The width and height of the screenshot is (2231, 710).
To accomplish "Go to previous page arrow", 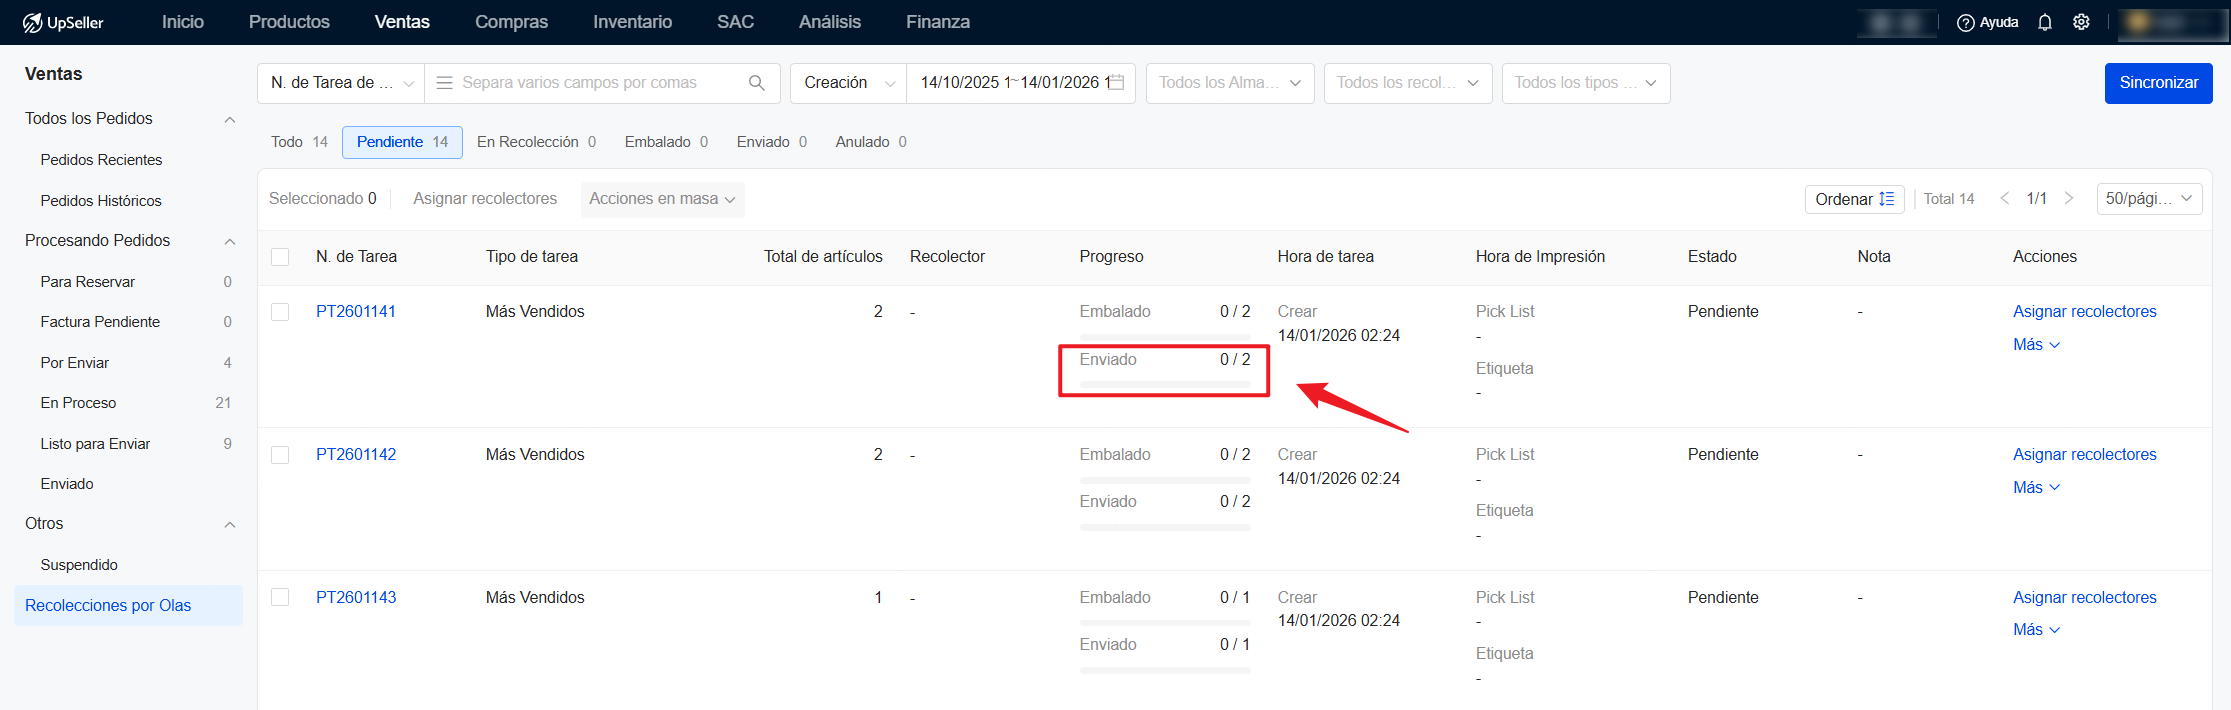I will coord(2005,198).
